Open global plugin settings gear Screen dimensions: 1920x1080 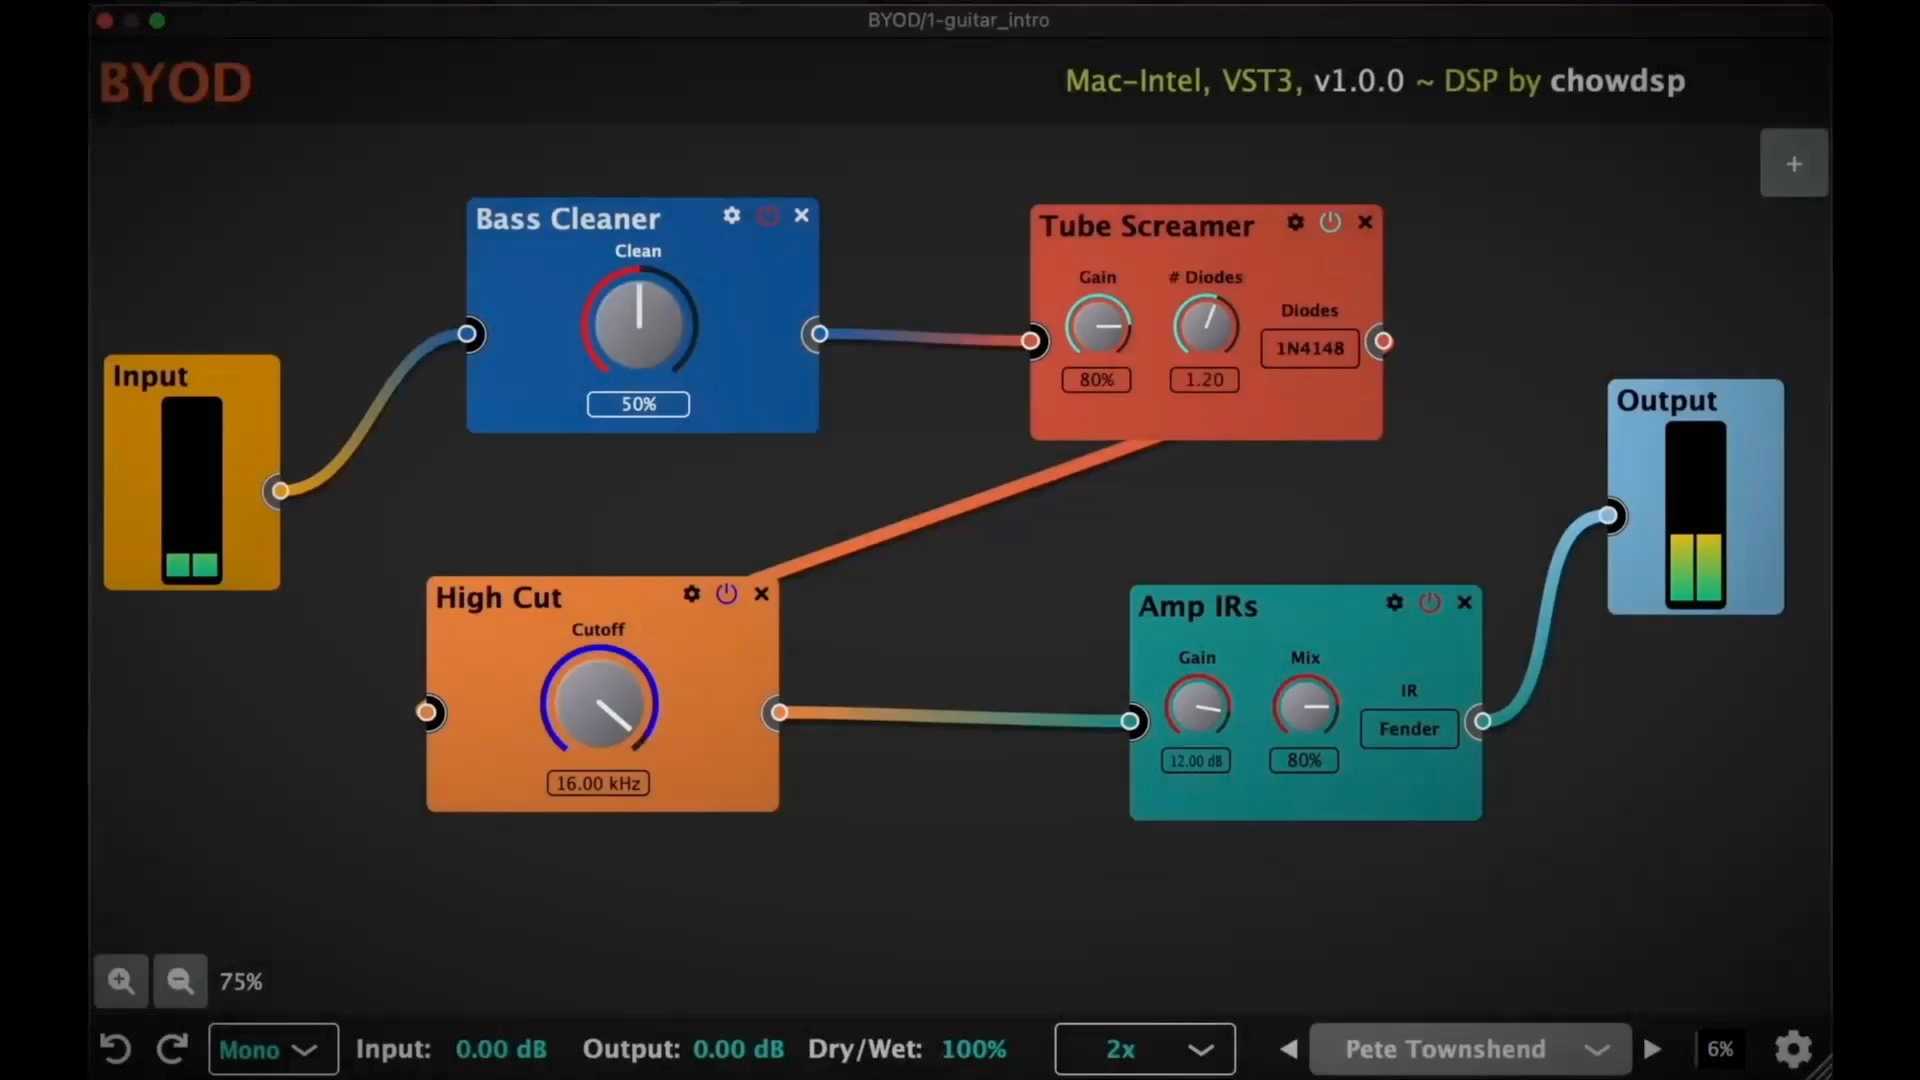1793,1048
